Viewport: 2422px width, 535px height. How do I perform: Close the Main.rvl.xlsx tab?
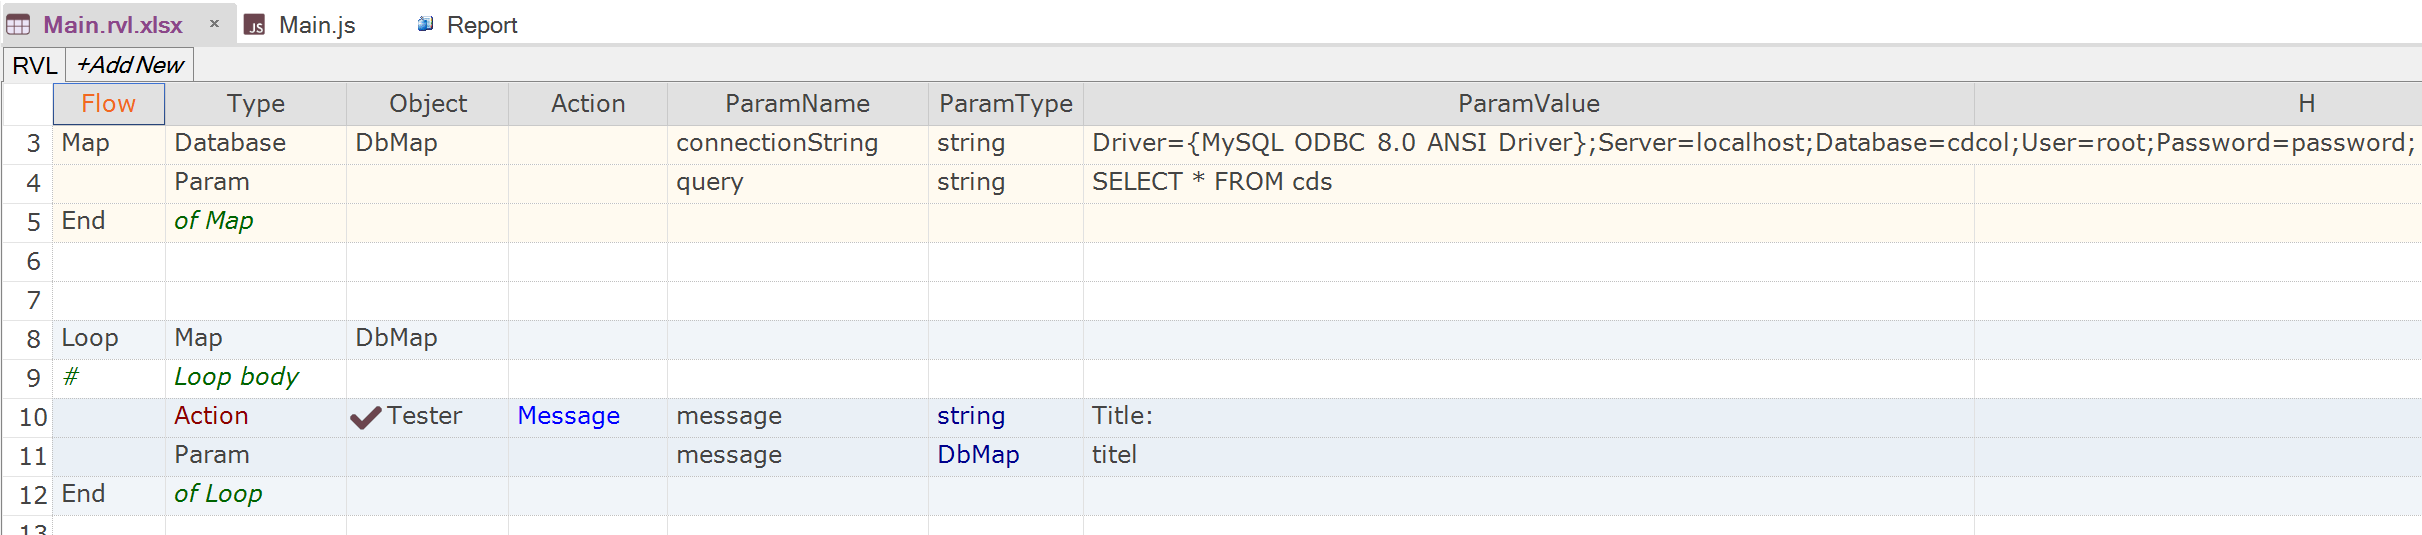(x=214, y=24)
